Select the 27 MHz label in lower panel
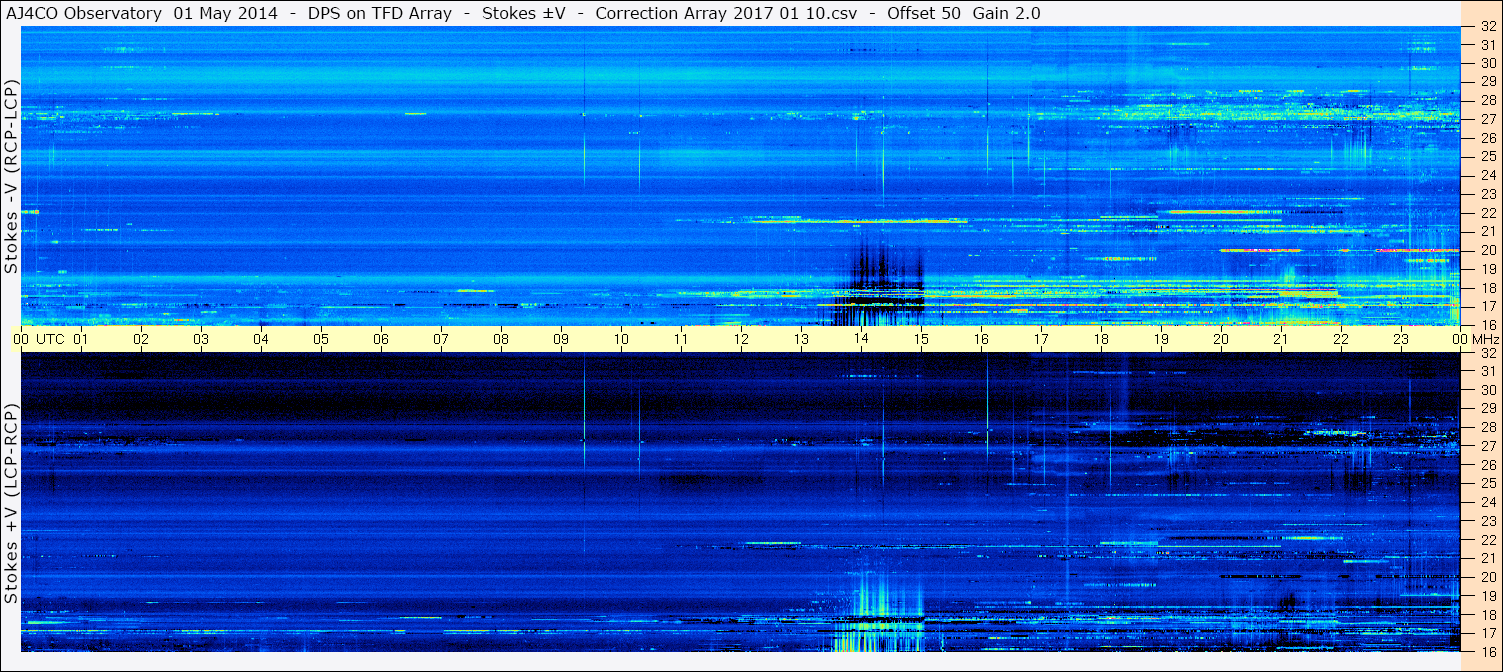The height and width of the screenshot is (672, 1503). 1487,446
